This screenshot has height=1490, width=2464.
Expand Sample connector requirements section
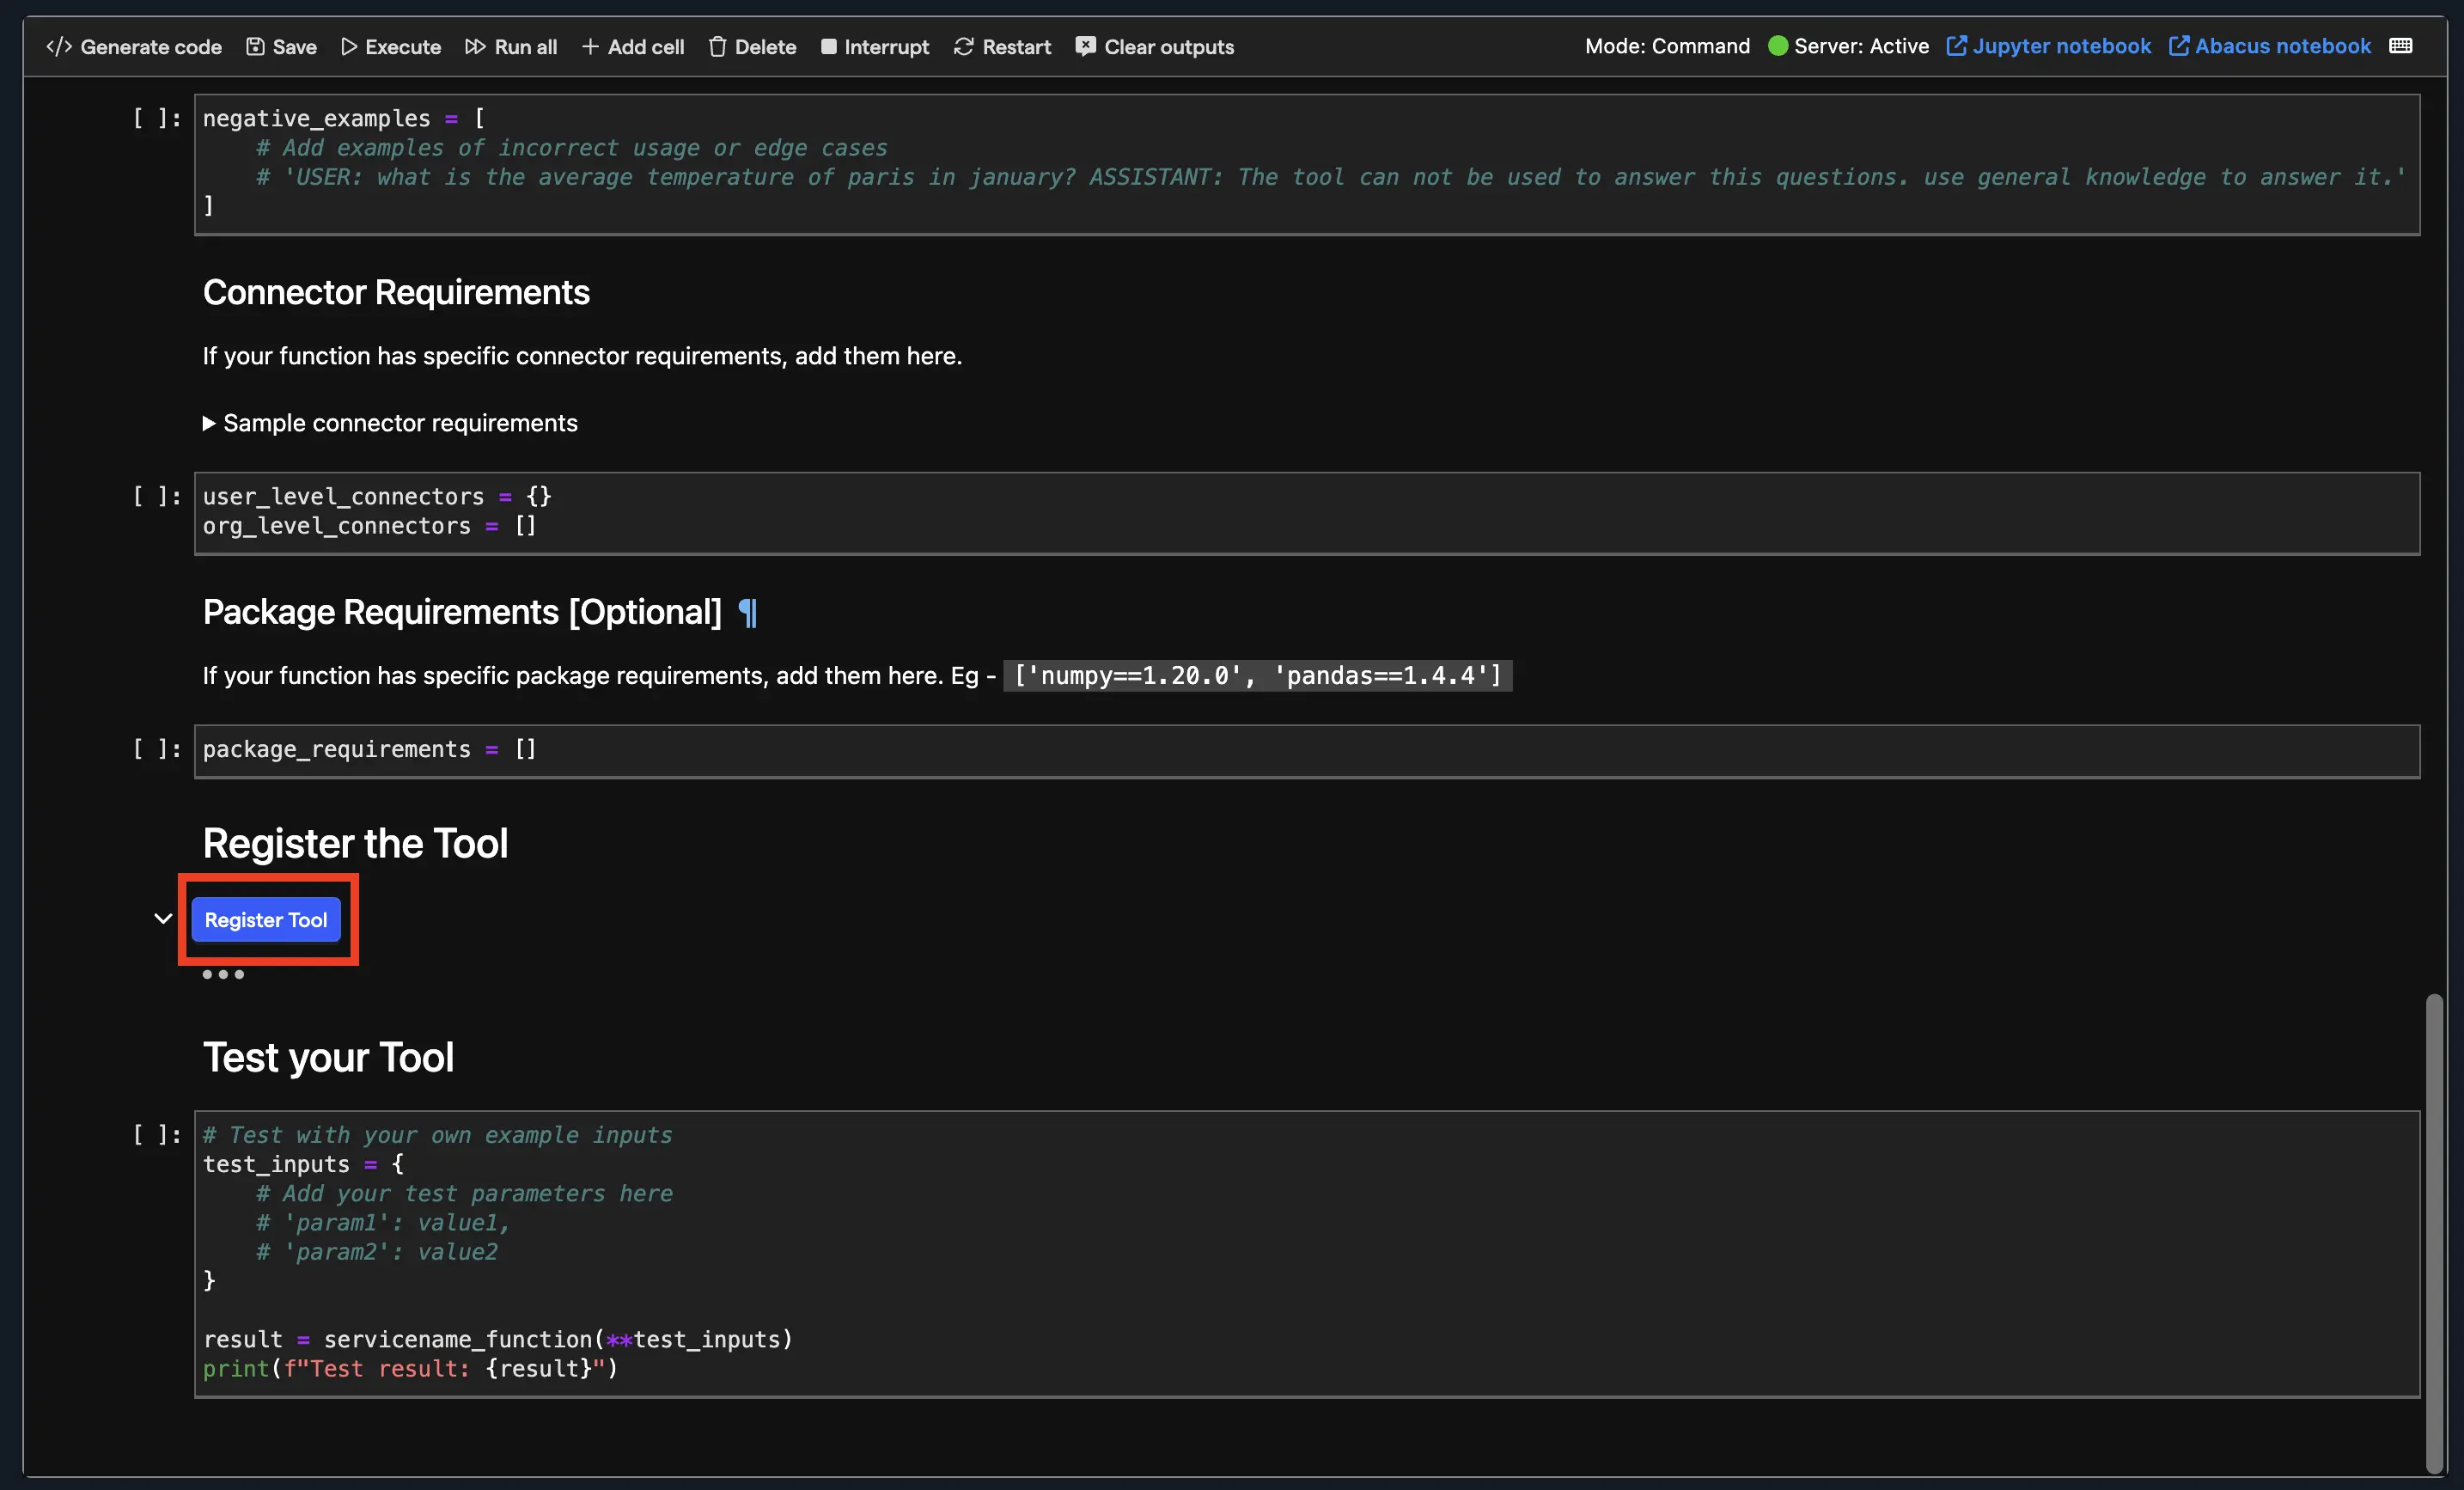coord(209,423)
